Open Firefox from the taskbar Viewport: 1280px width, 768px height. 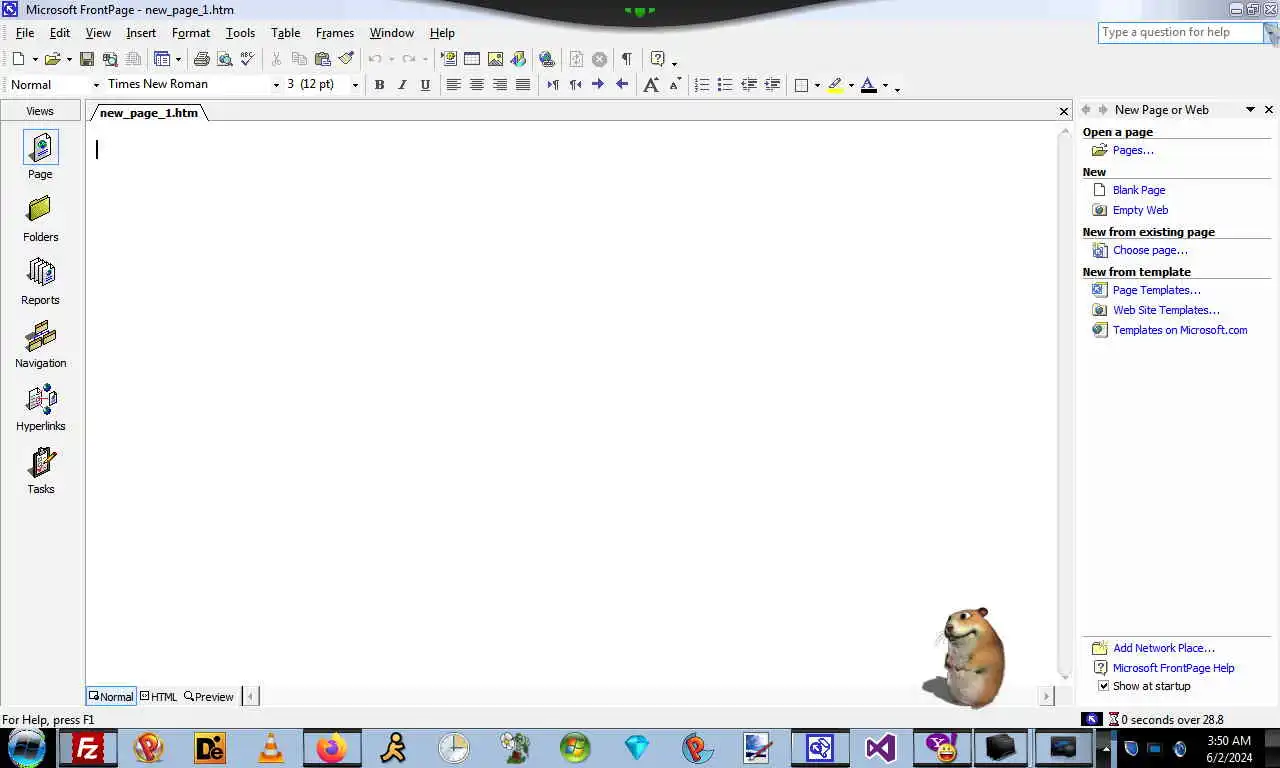(x=331, y=747)
